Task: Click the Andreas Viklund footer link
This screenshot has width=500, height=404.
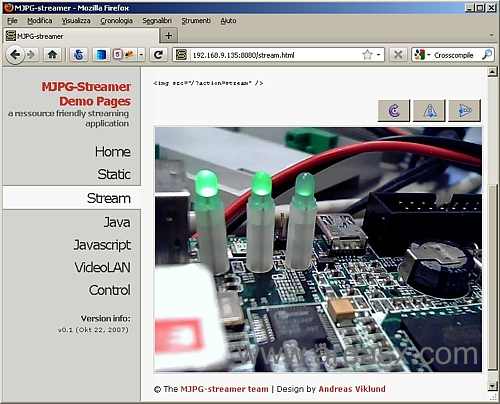Action: click(x=352, y=389)
